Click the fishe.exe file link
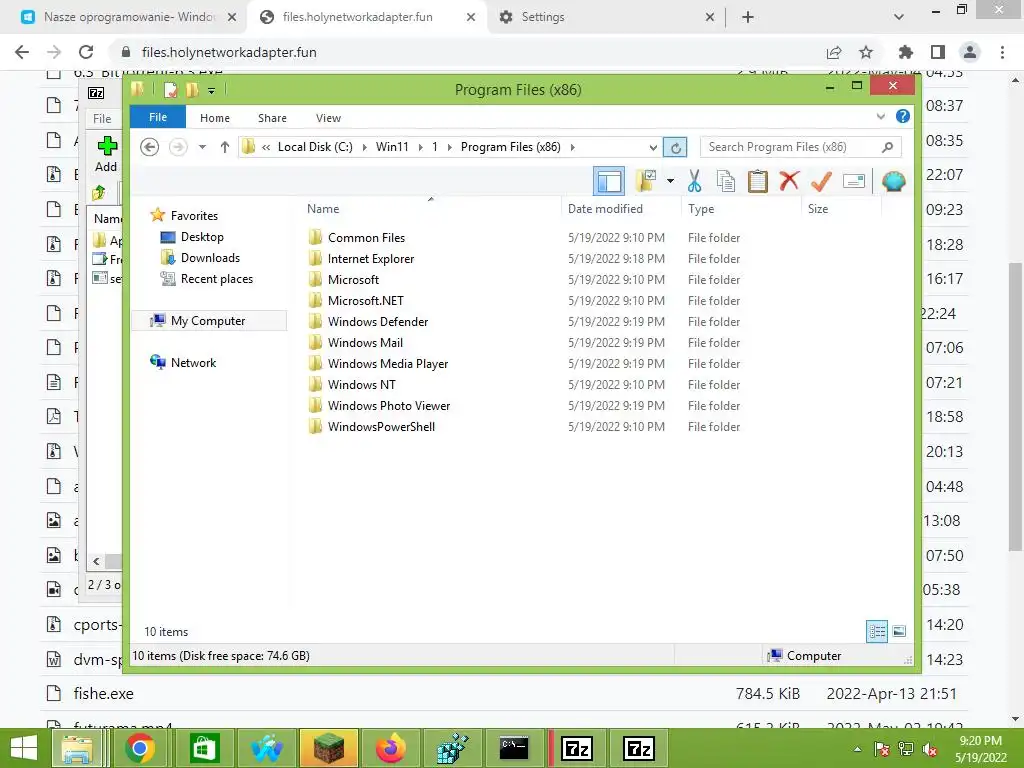1024x768 pixels. click(103, 694)
